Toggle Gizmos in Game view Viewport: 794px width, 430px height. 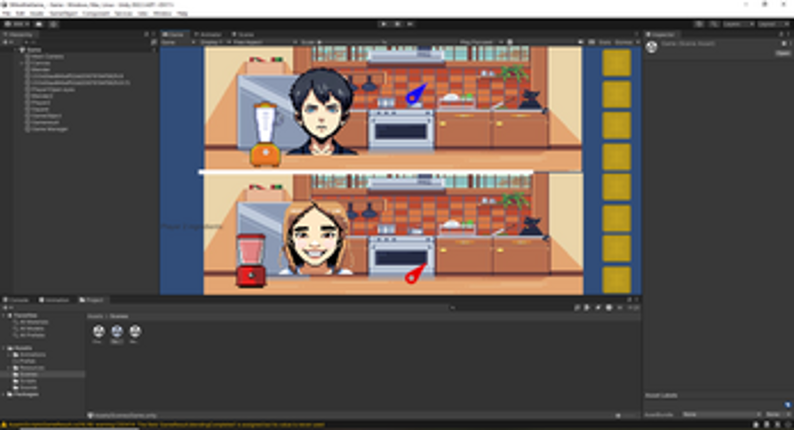623,42
